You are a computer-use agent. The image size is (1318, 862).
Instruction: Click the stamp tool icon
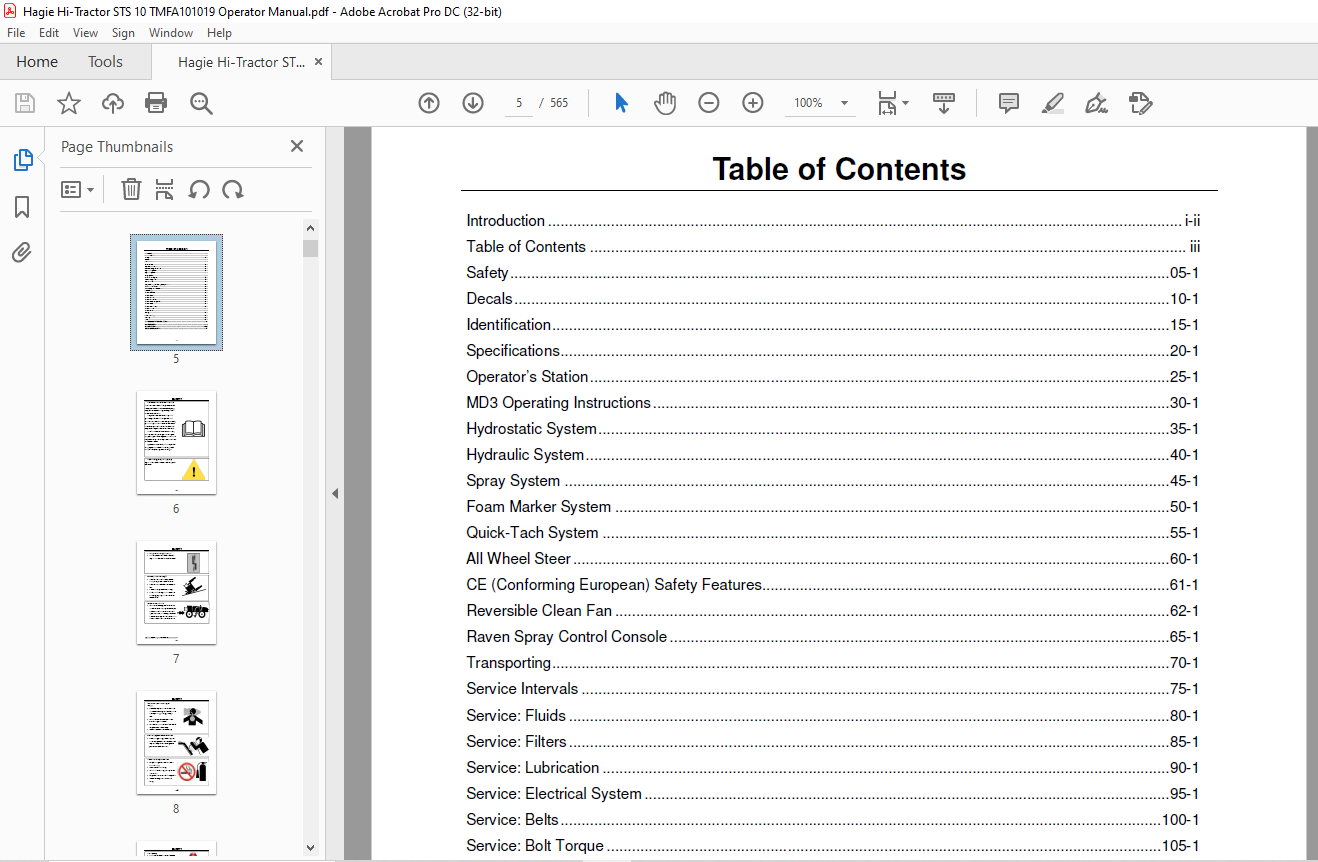1140,103
